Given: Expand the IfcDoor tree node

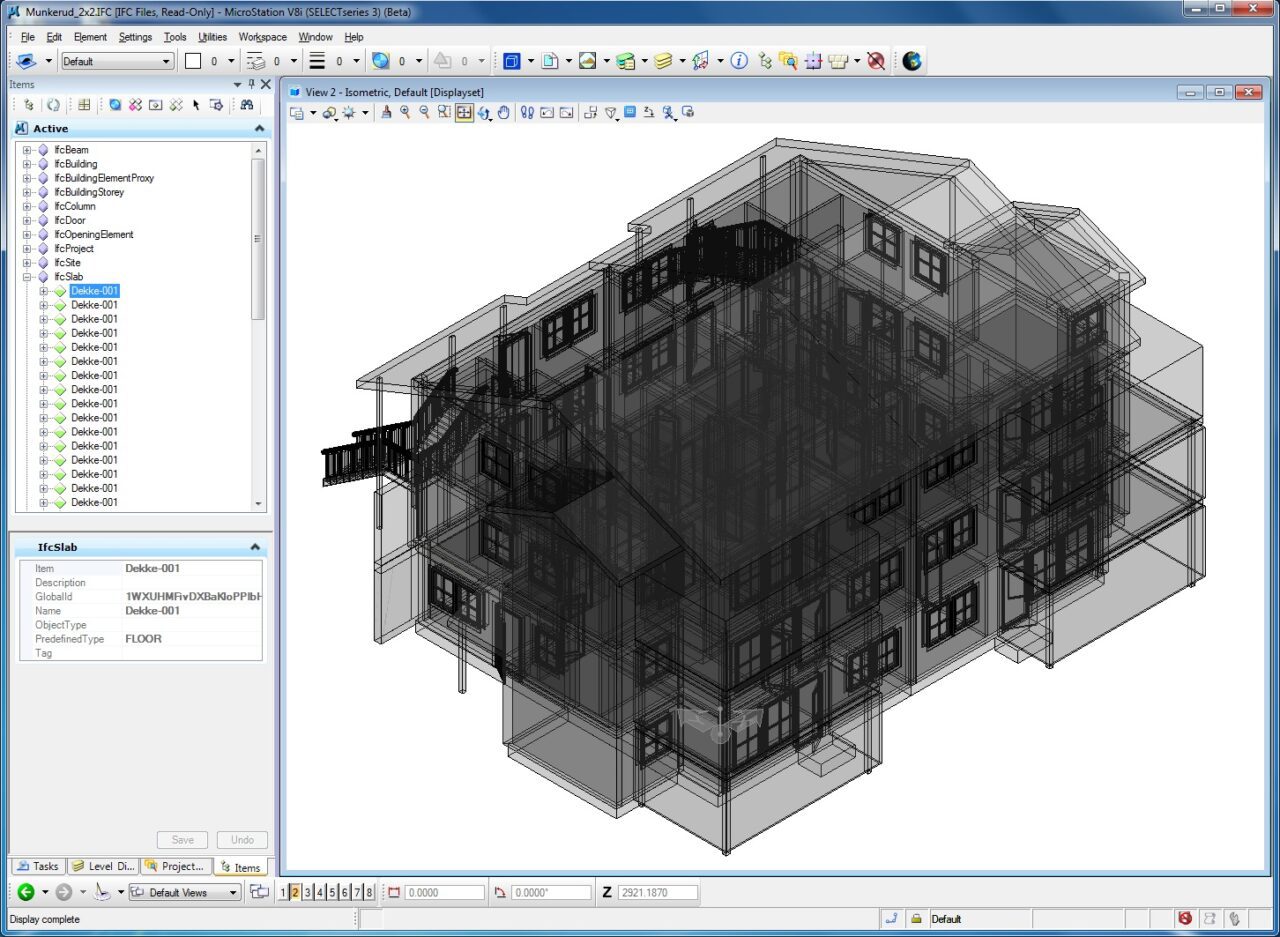Looking at the screenshot, I should tap(27, 220).
